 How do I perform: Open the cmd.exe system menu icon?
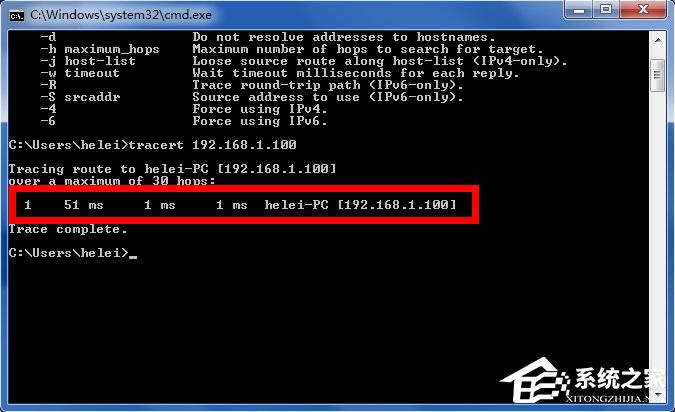pos(16,16)
